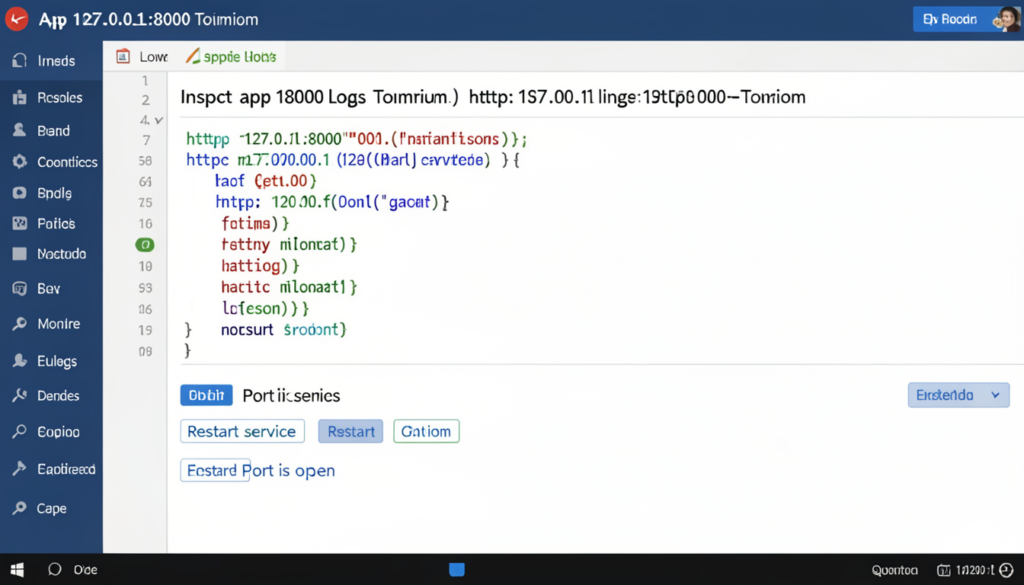Click the Bpols camera icon
Screen dimensions: 1024x585
[19, 193]
